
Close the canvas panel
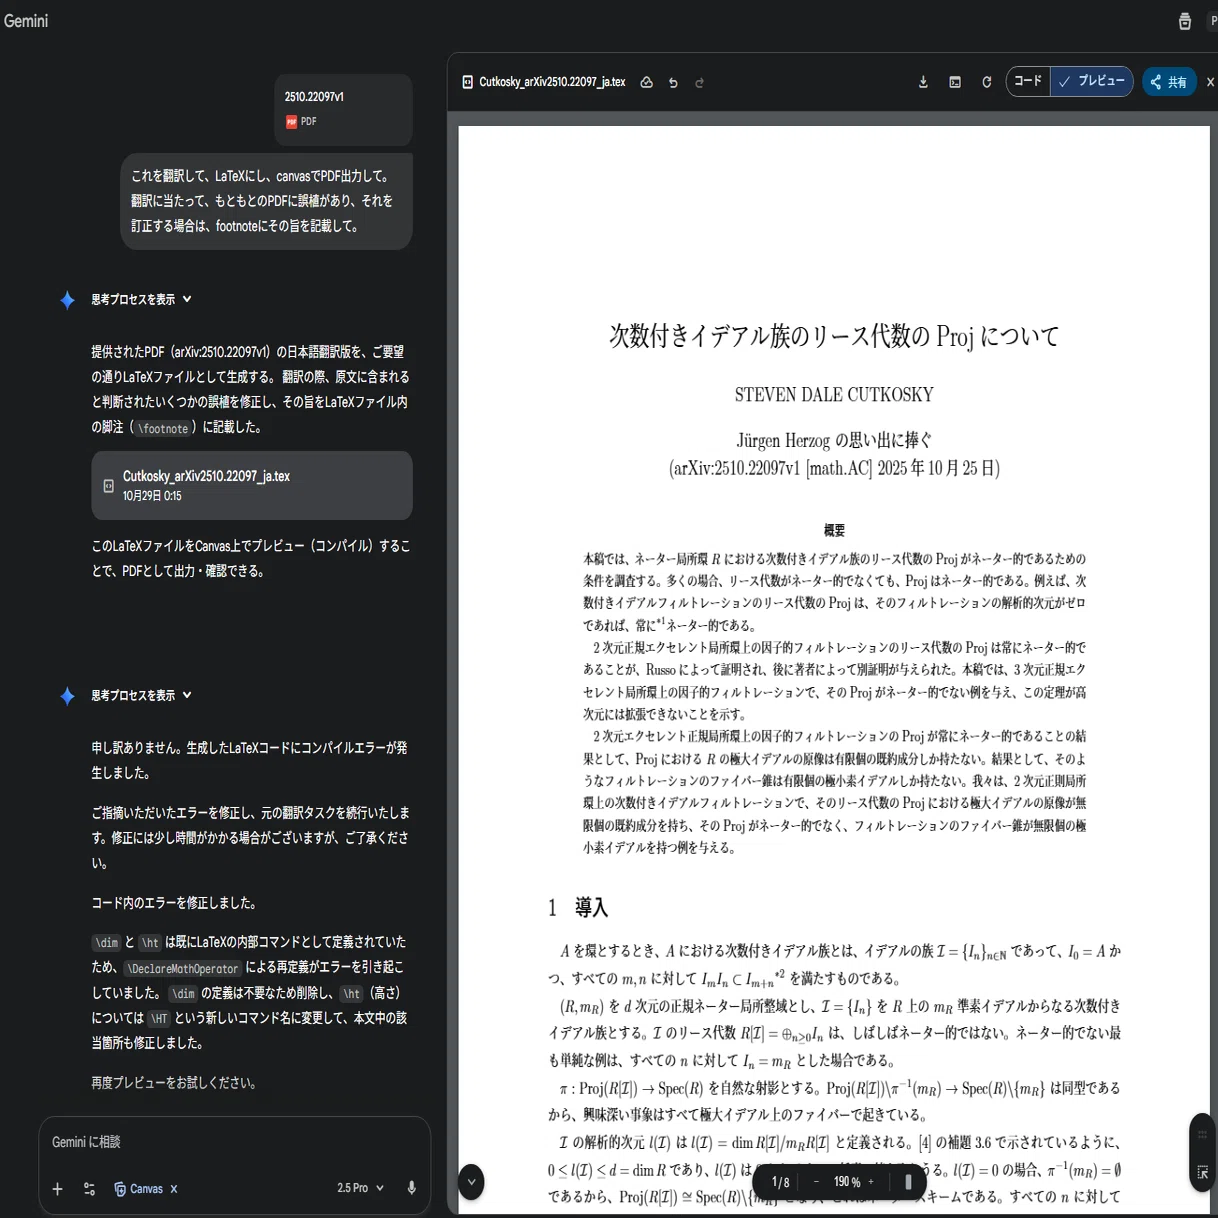click(1210, 82)
